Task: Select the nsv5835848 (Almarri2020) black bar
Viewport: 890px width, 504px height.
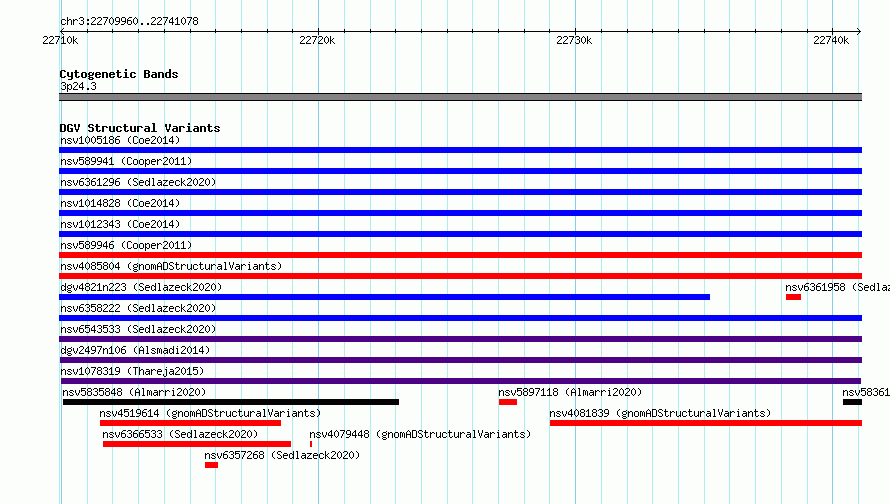Action: click(x=231, y=402)
